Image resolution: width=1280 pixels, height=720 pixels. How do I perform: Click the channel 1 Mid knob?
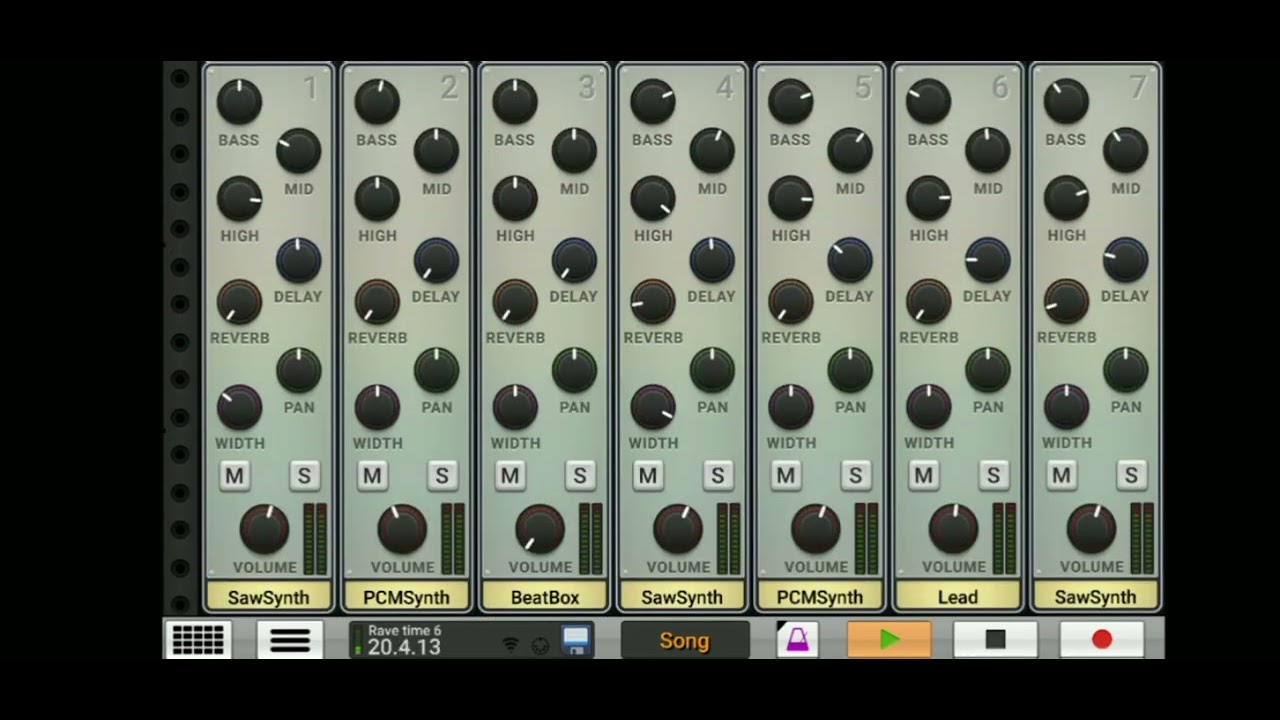(x=298, y=151)
